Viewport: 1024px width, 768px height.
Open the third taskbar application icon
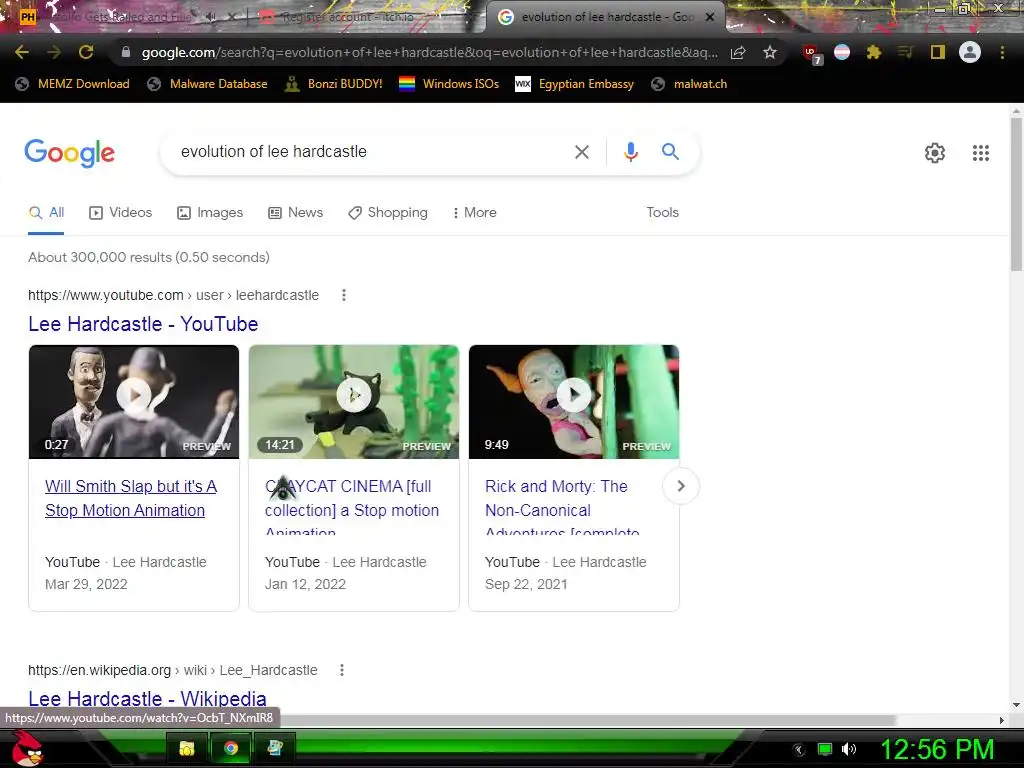pos(274,748)
